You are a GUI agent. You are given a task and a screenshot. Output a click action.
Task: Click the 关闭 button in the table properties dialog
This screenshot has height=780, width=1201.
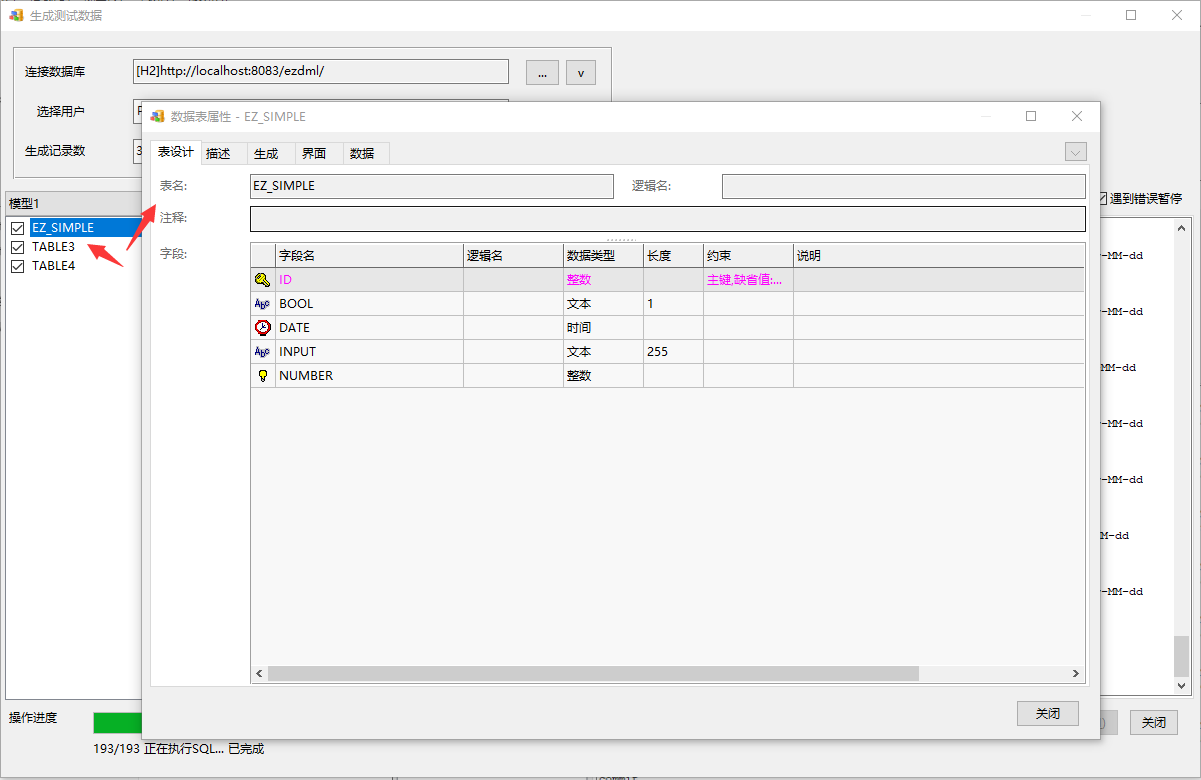coord(1048,714)
